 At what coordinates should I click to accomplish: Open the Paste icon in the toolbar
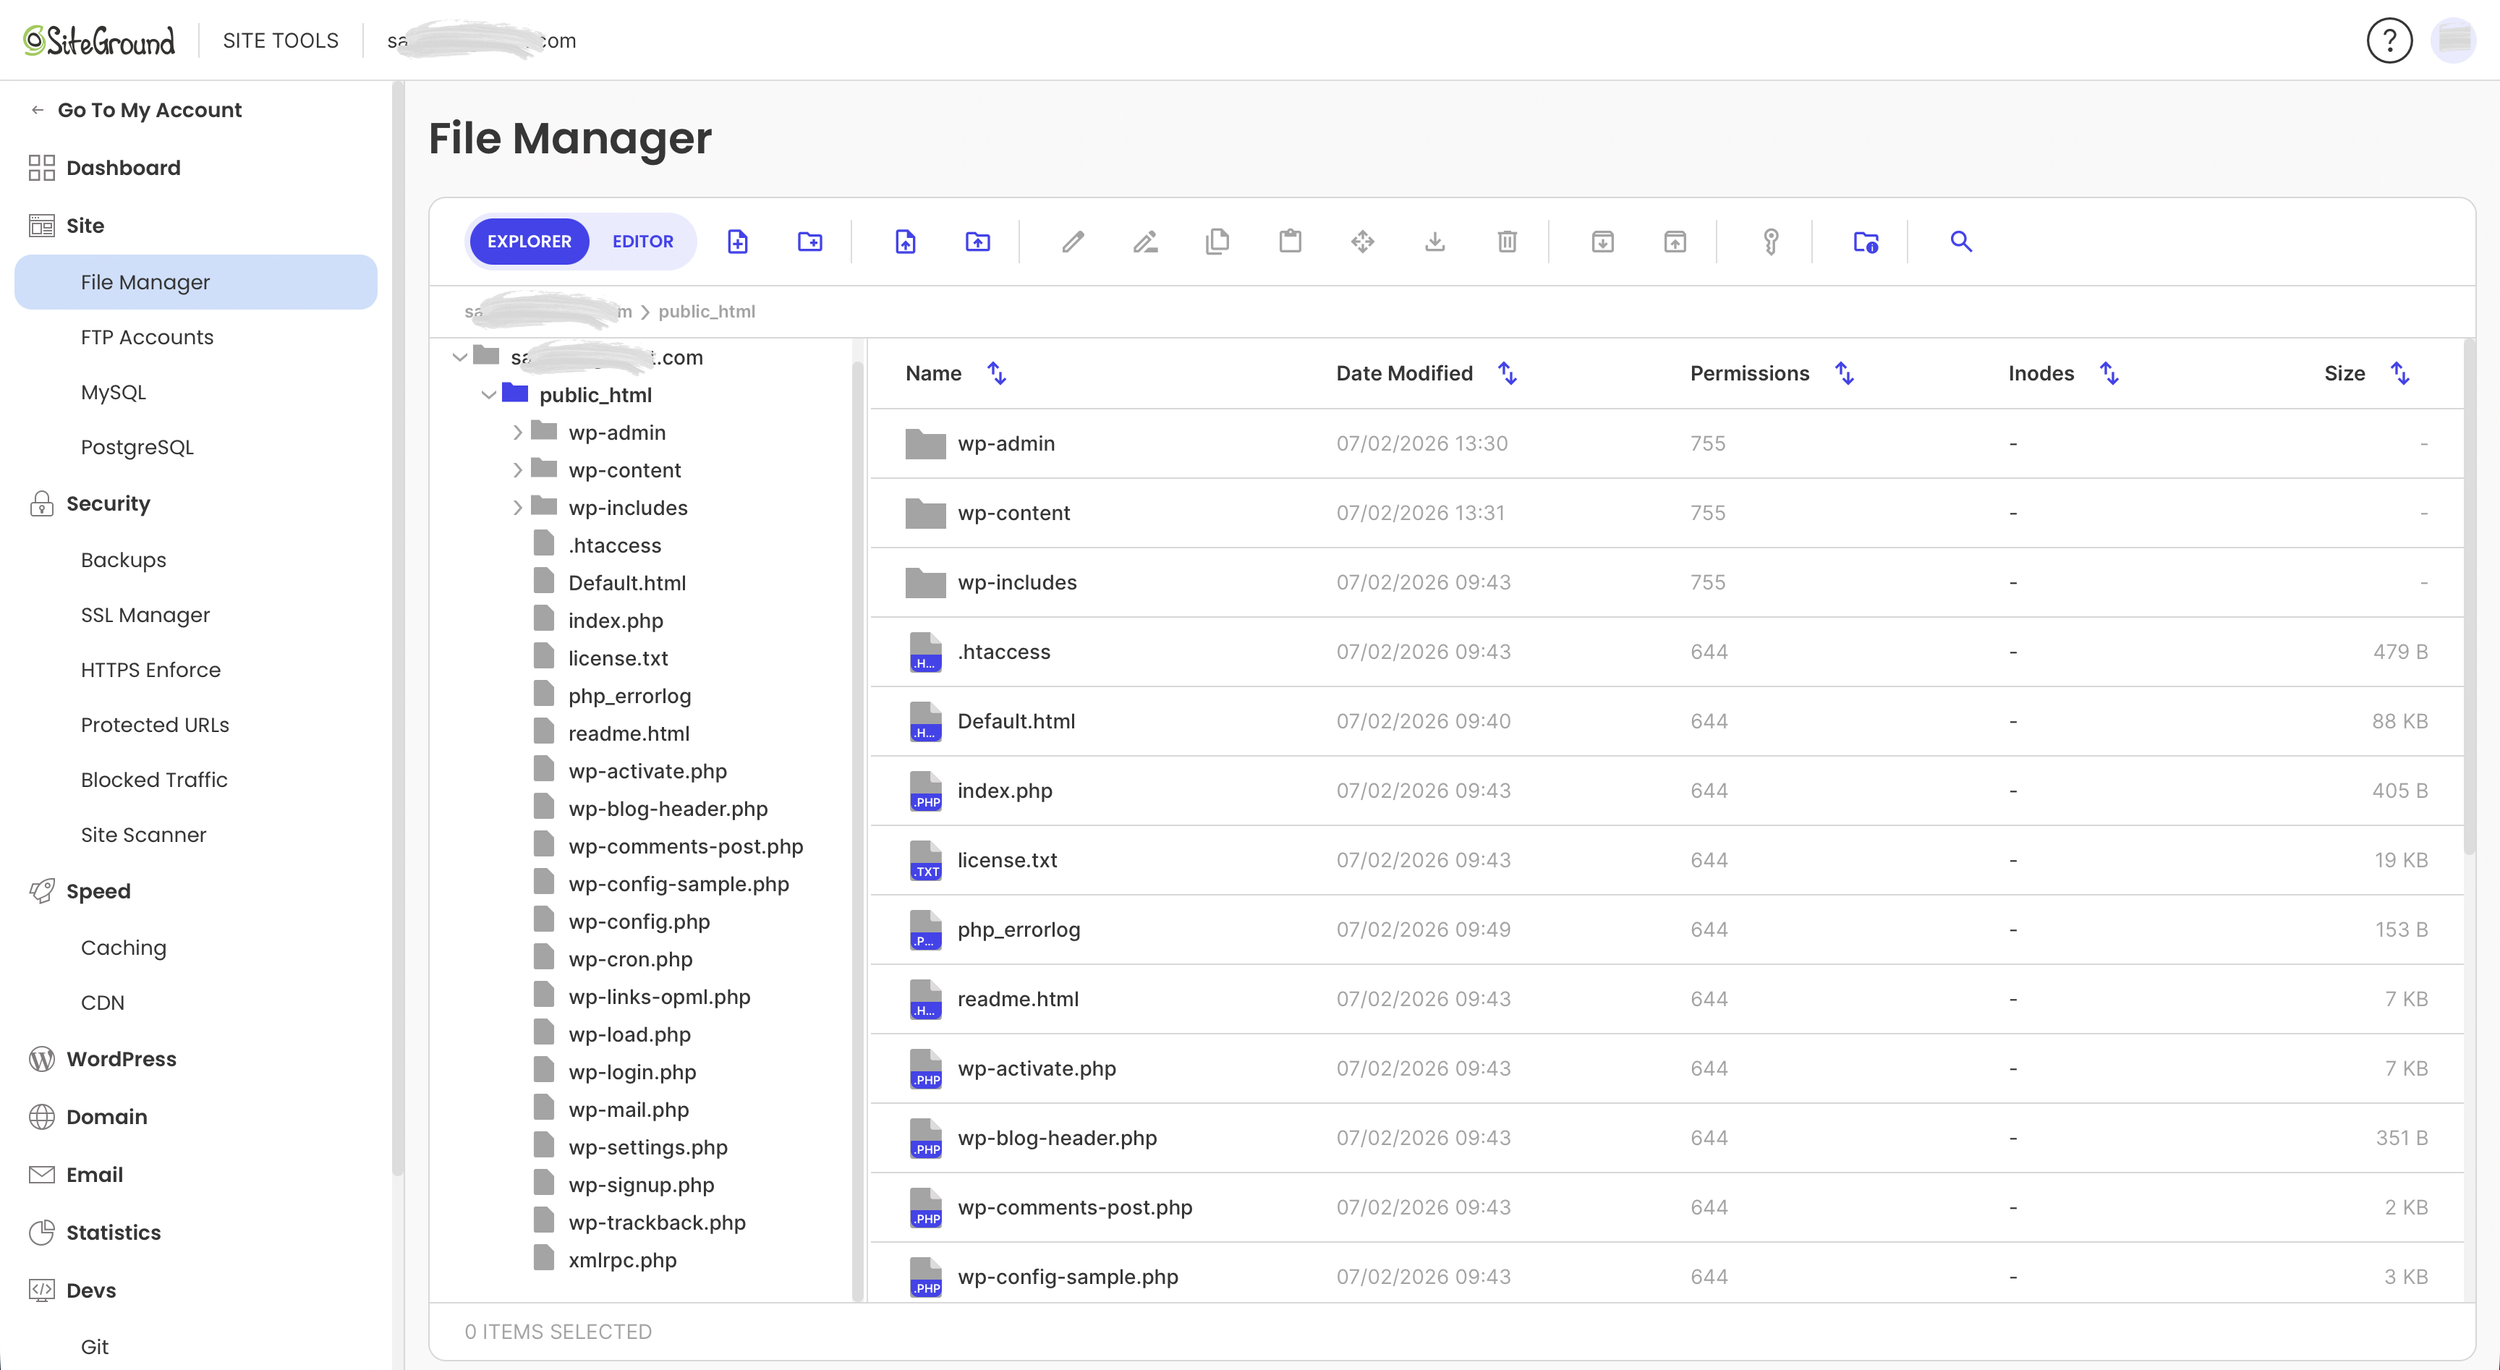click(x=1290, y=241)
